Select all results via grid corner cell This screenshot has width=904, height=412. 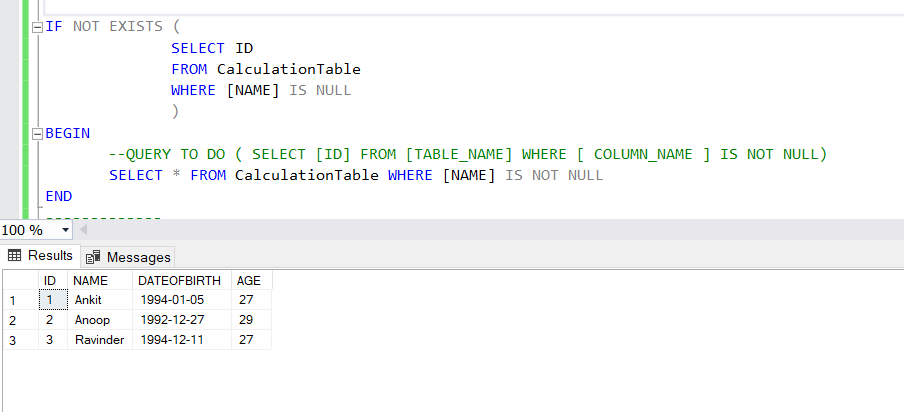(x=19, y=281)
